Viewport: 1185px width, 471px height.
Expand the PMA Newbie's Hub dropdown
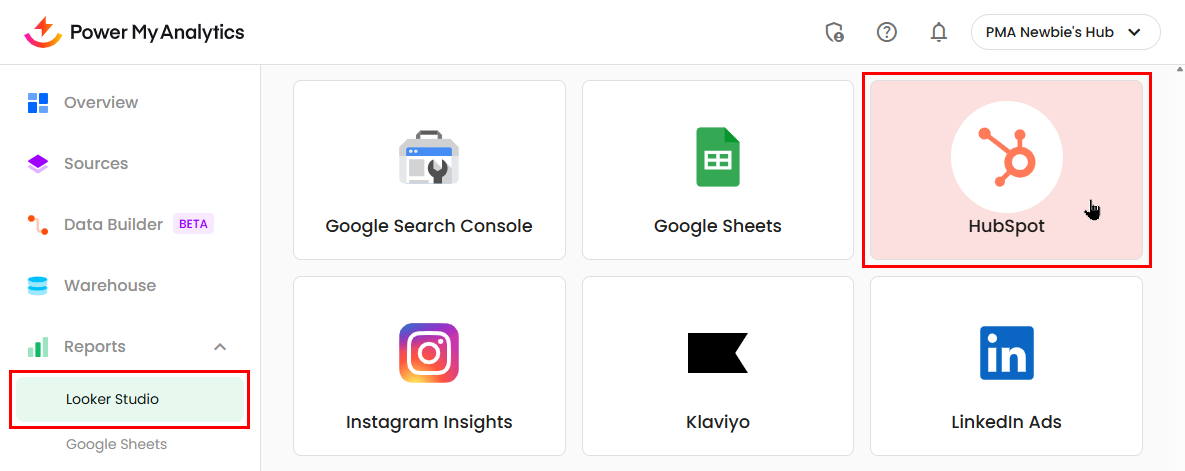click(1065, 32)
